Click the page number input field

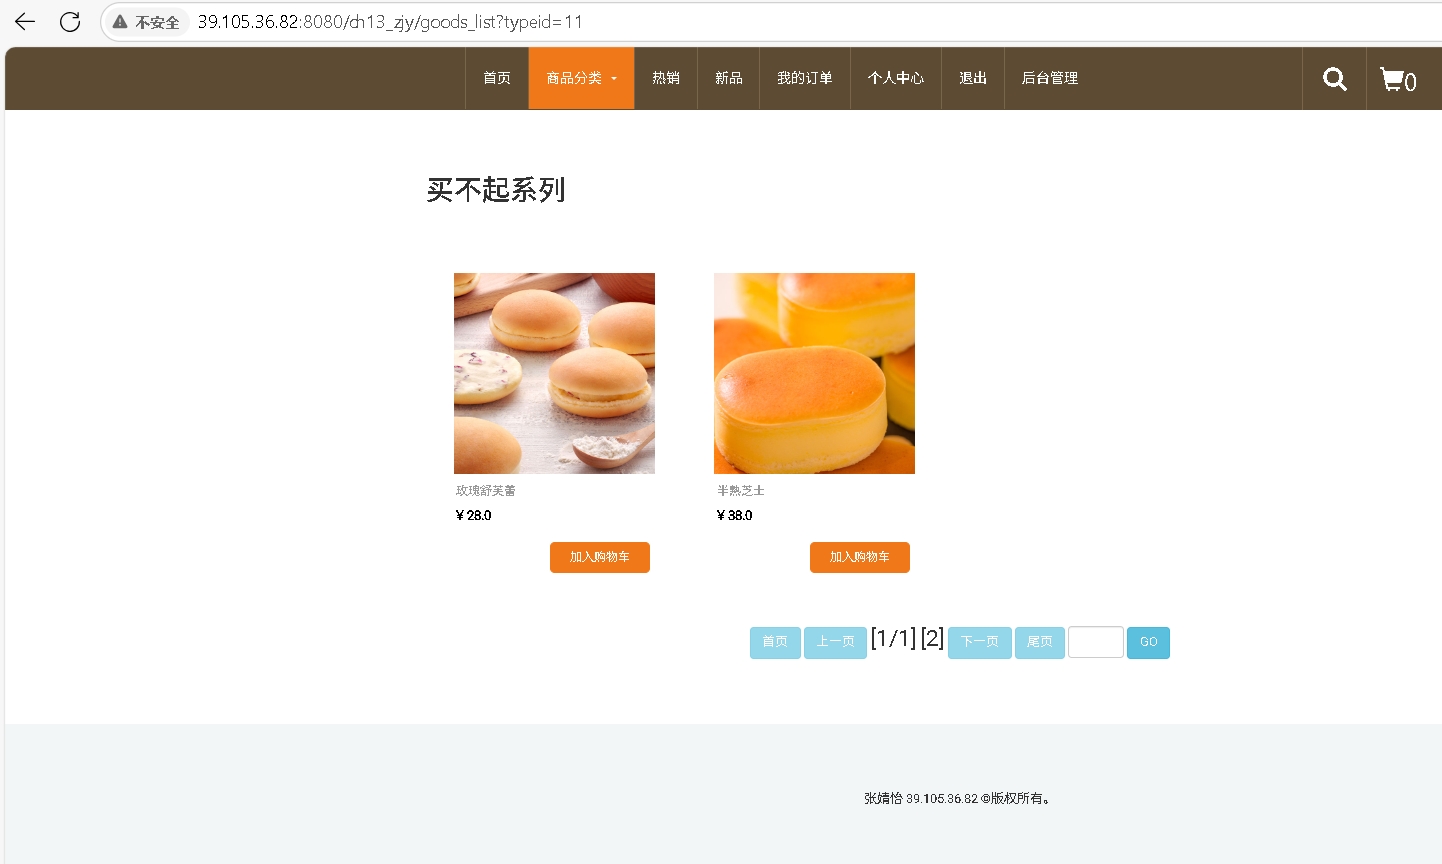pos(1096,642)
